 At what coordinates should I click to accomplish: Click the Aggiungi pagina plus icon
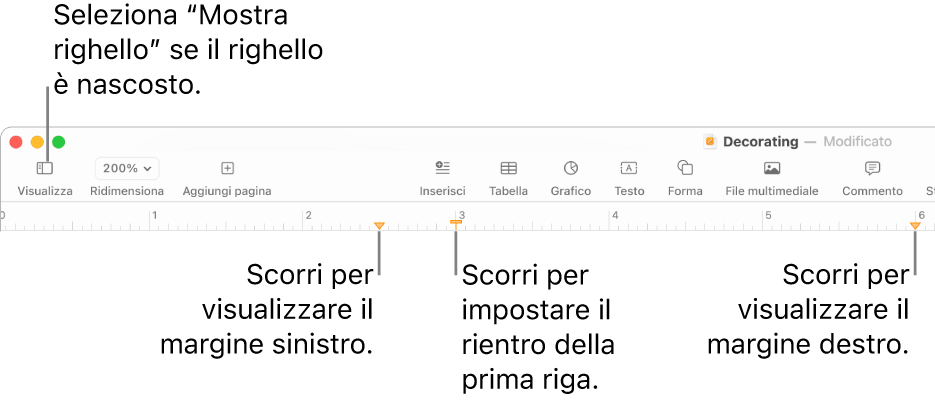(227, 169)
